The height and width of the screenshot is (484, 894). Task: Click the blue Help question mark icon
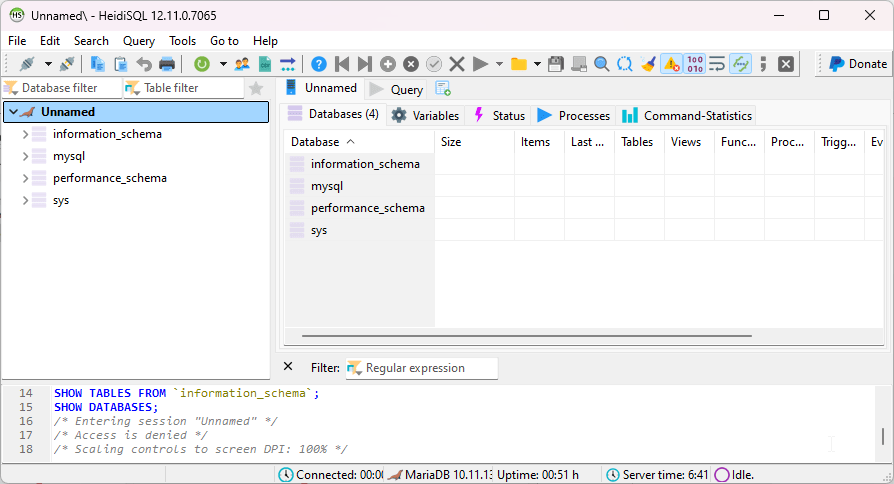pos(319,64)
